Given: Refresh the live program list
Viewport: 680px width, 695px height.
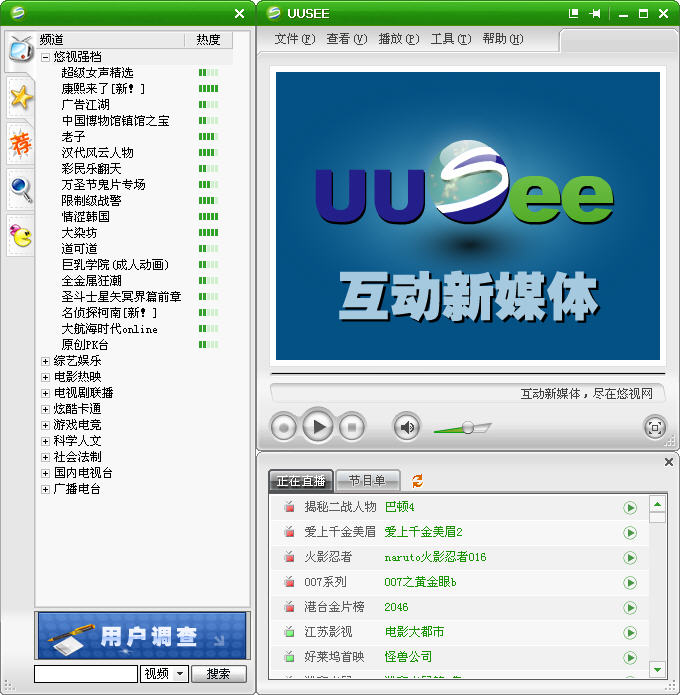Looking at the screenshot, I should tap(417, 480).
